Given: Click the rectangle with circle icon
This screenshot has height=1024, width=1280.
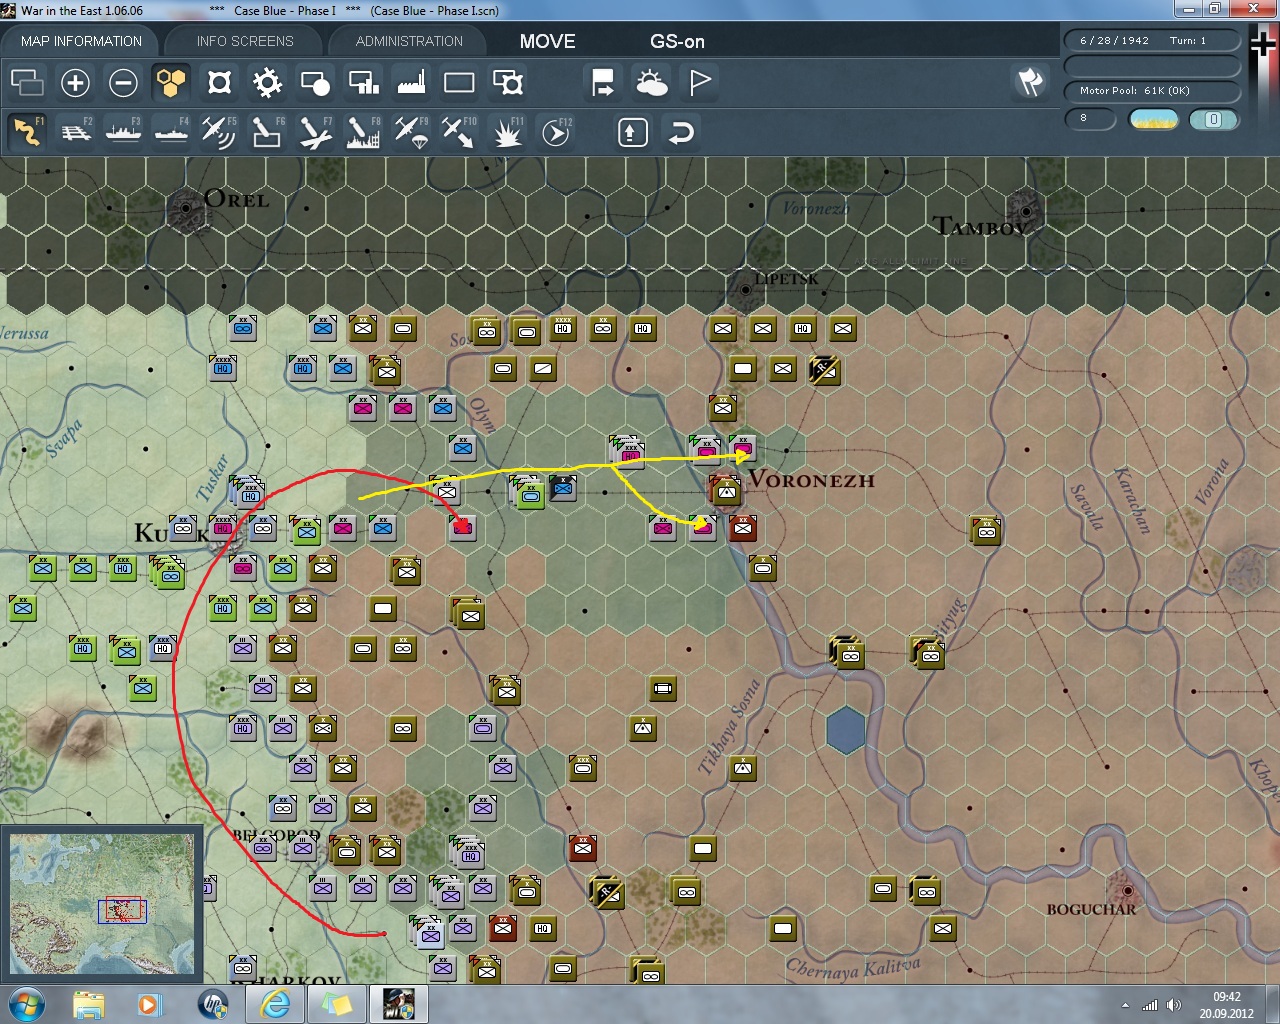Looking at the screenshot, I should pos(315,83).
